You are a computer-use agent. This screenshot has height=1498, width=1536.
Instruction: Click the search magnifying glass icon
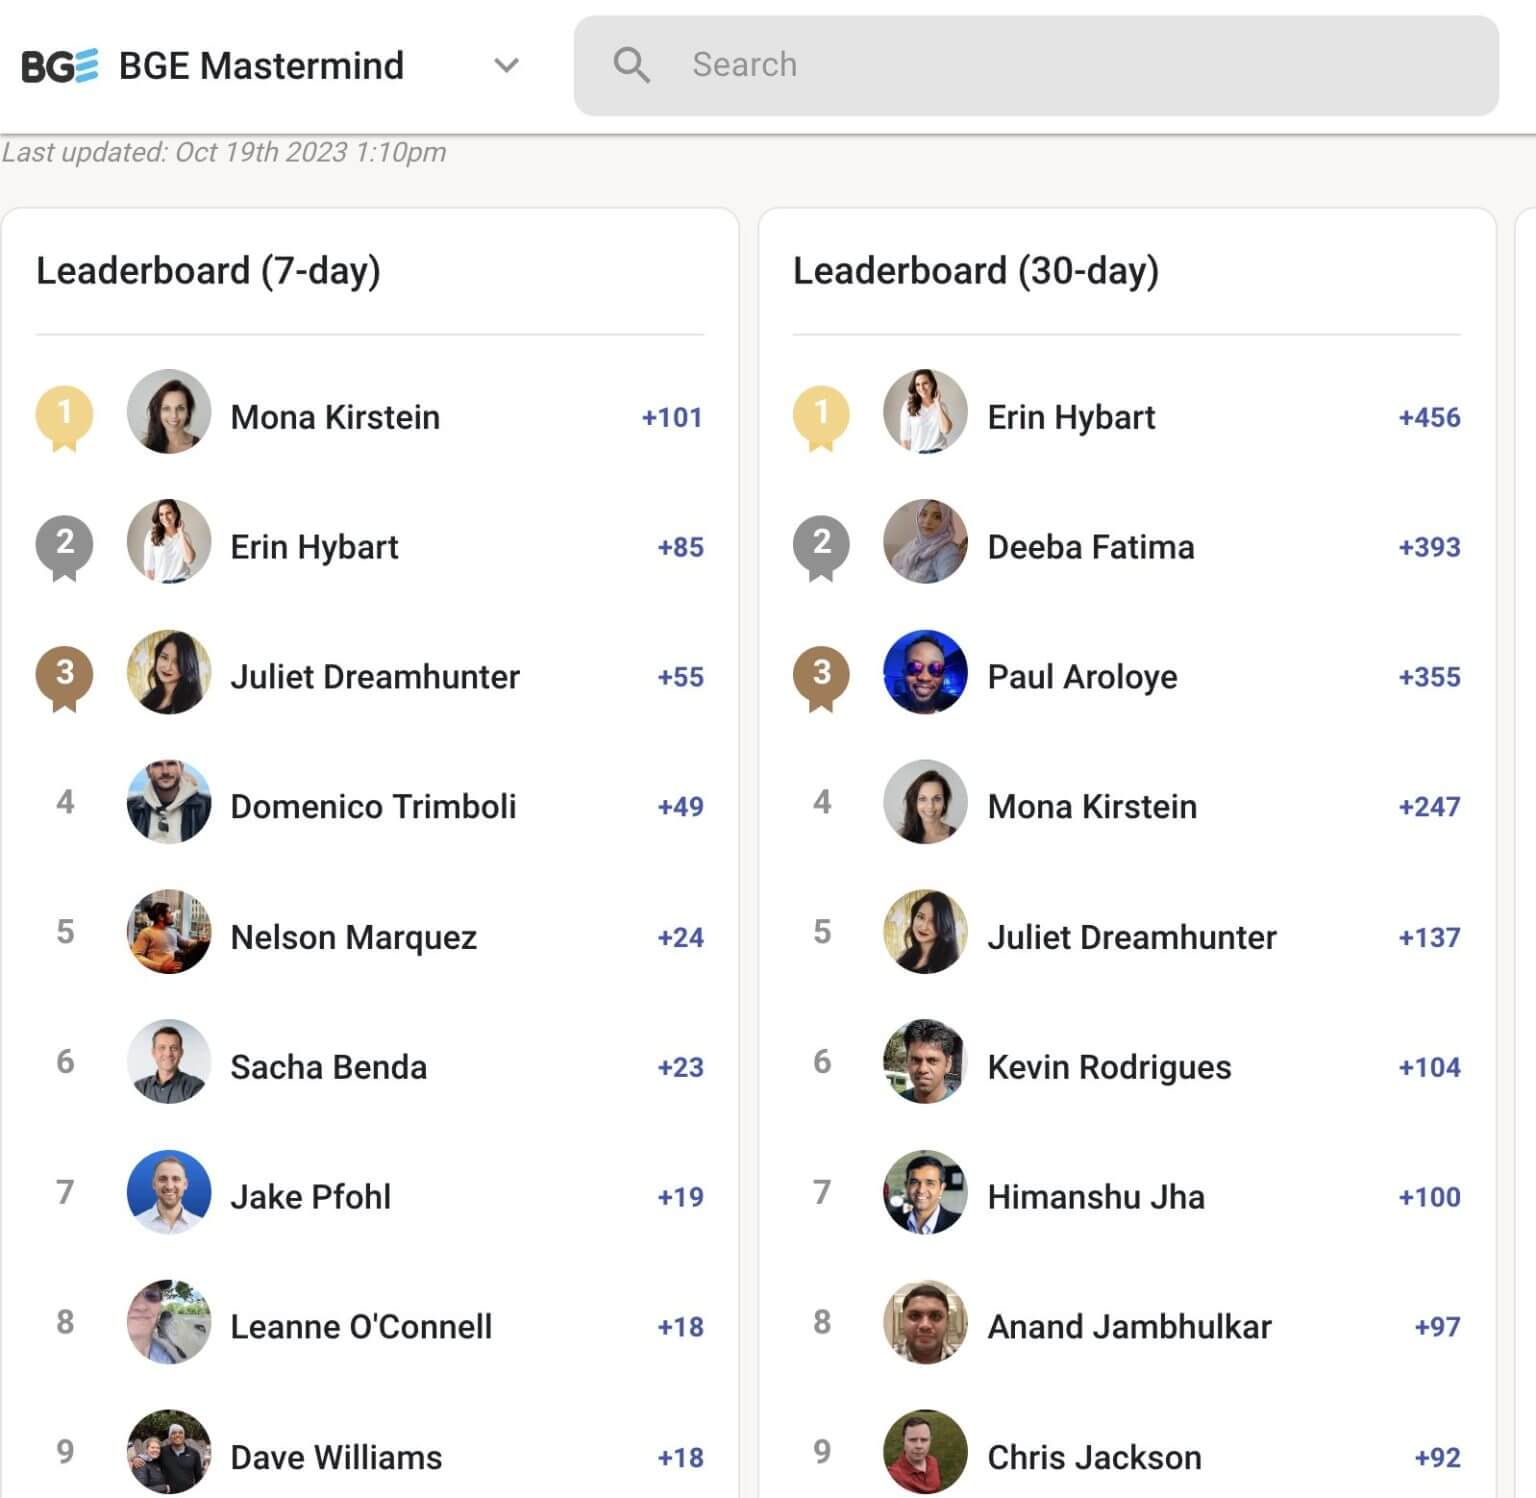(x=633, y=64)
